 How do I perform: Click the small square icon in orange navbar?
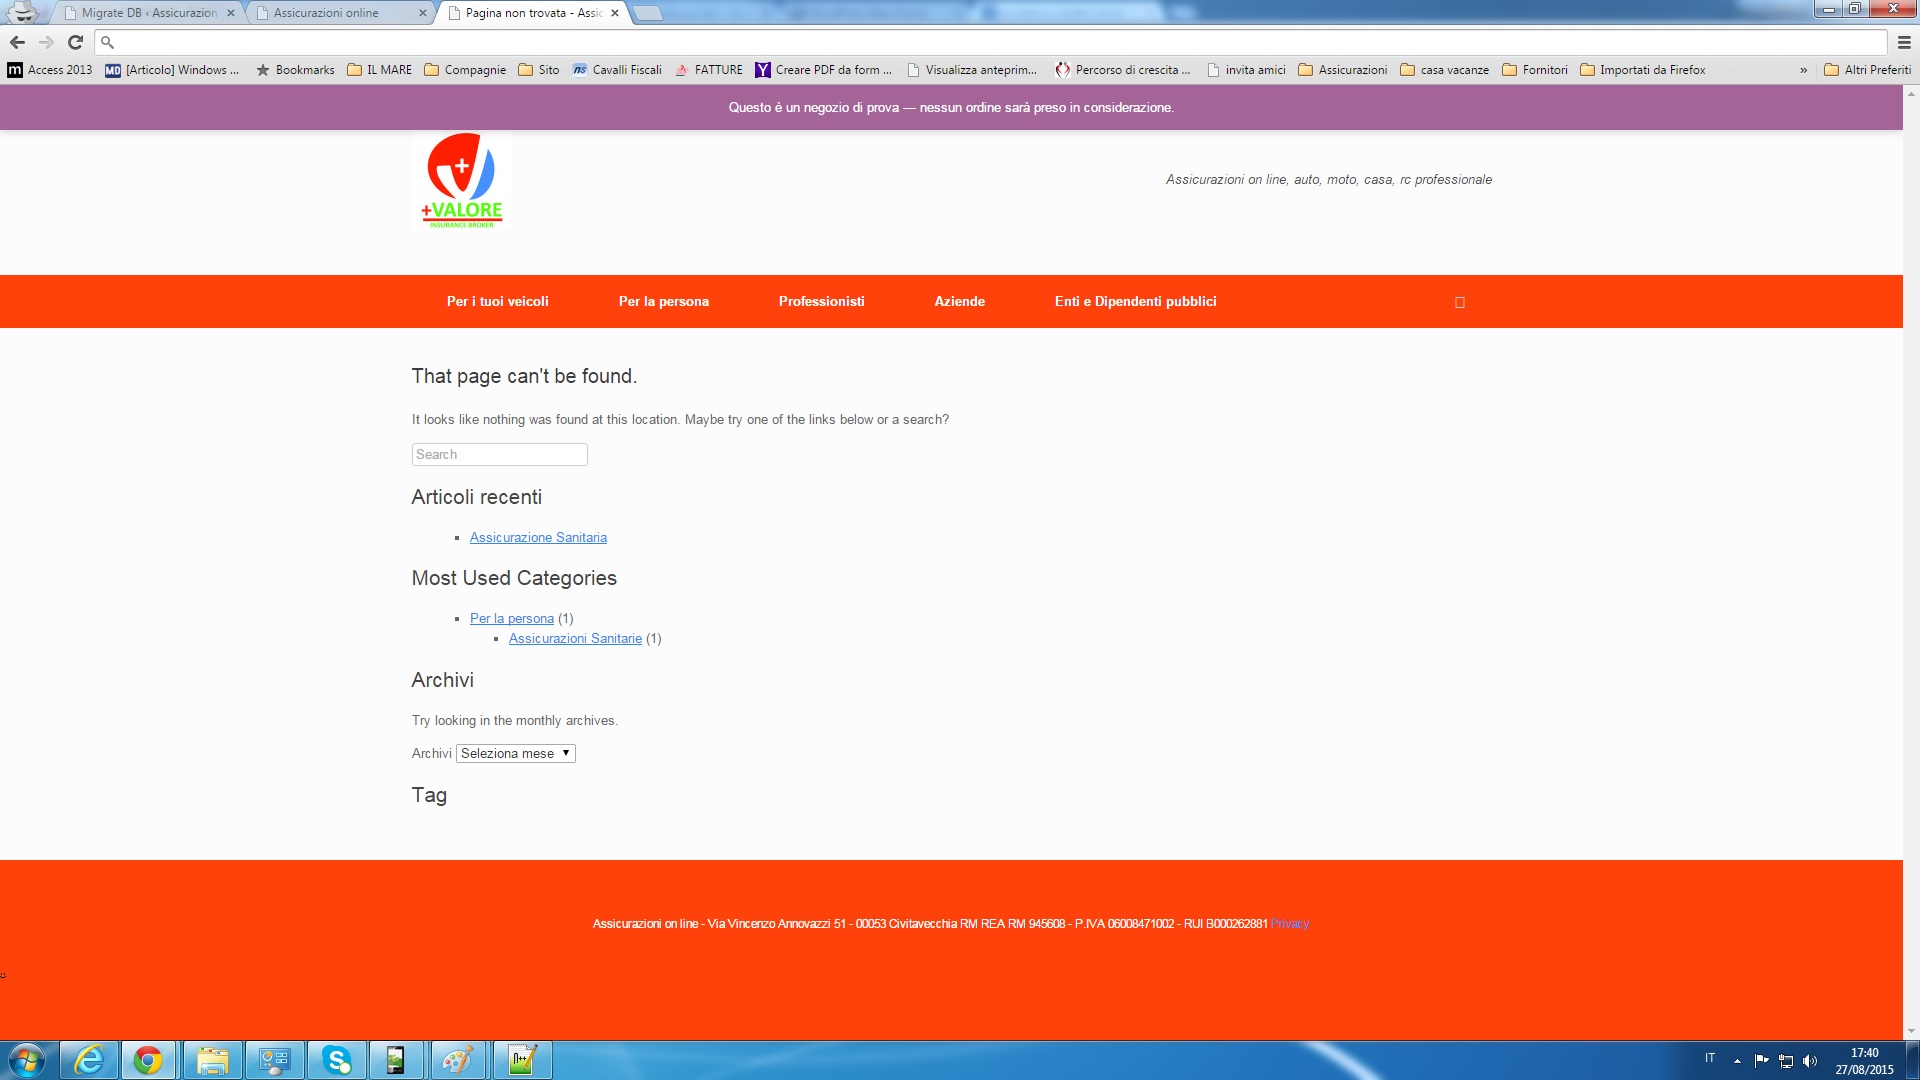pyautogui.click(x=1460, y=302)
